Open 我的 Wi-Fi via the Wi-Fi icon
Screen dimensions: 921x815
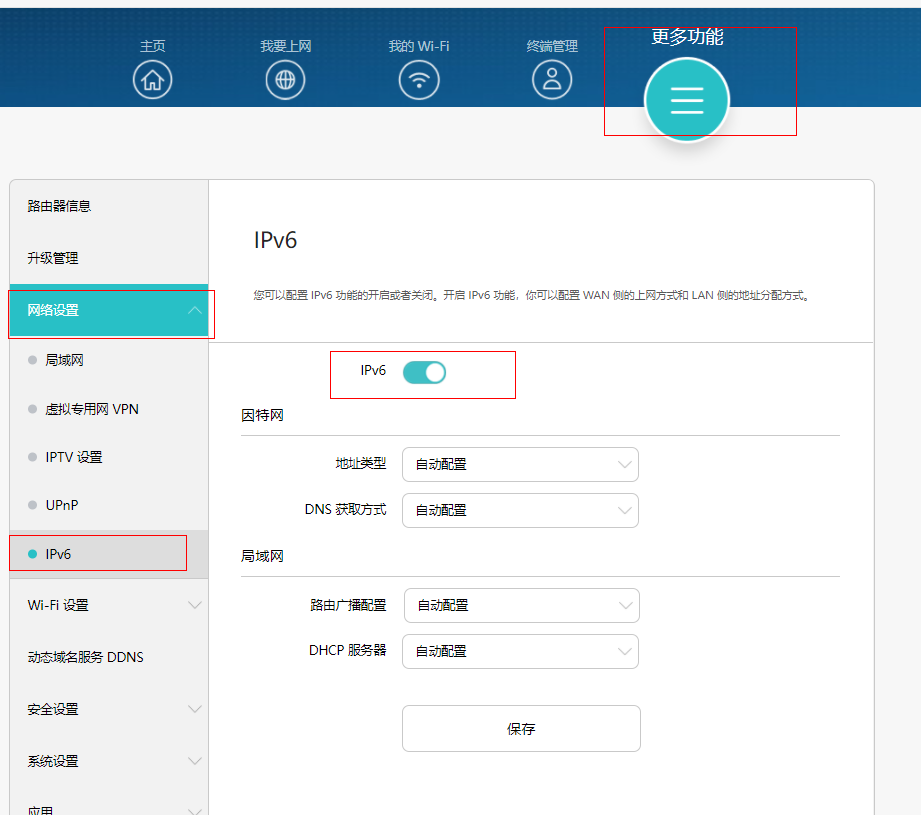click(419, 79)
